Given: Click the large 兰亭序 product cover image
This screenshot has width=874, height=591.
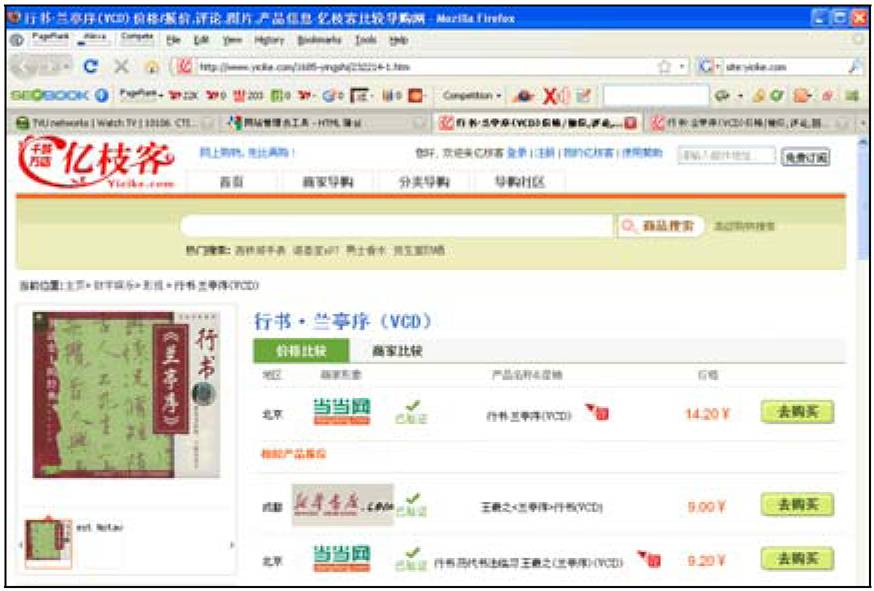Looking at the screenshot, I should pos(127,395).
